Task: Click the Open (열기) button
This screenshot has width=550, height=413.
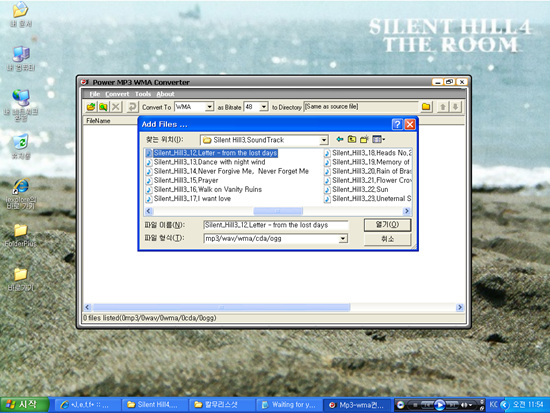Action: 387,225
